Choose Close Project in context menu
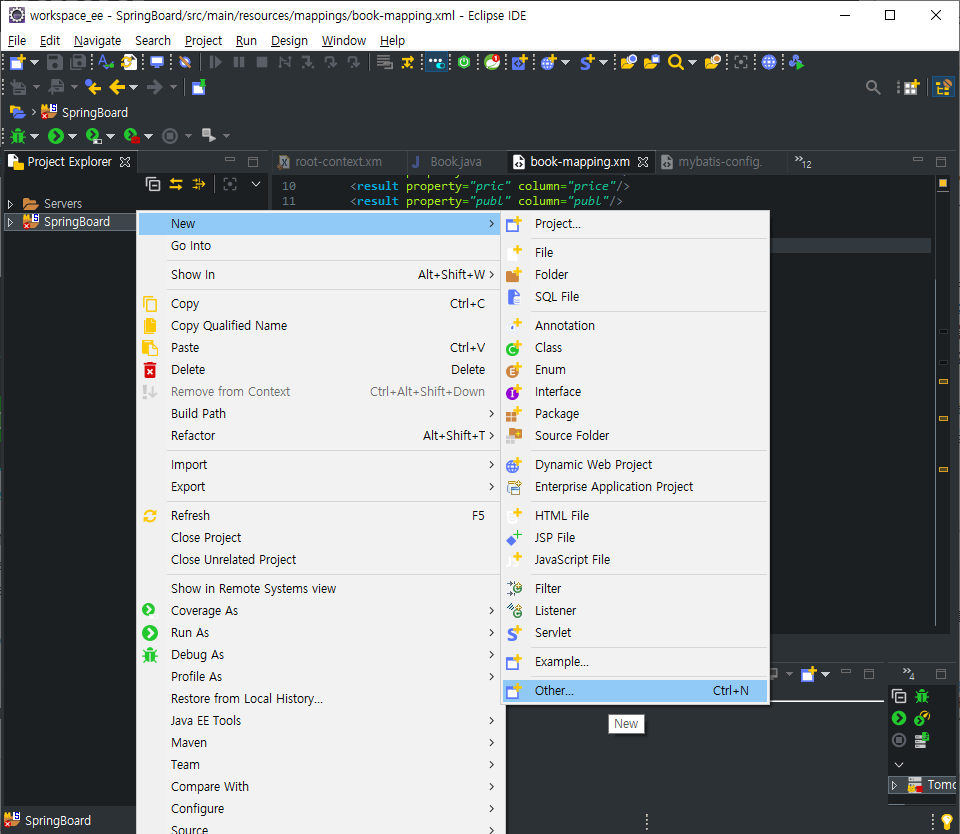 coord(319,538)
